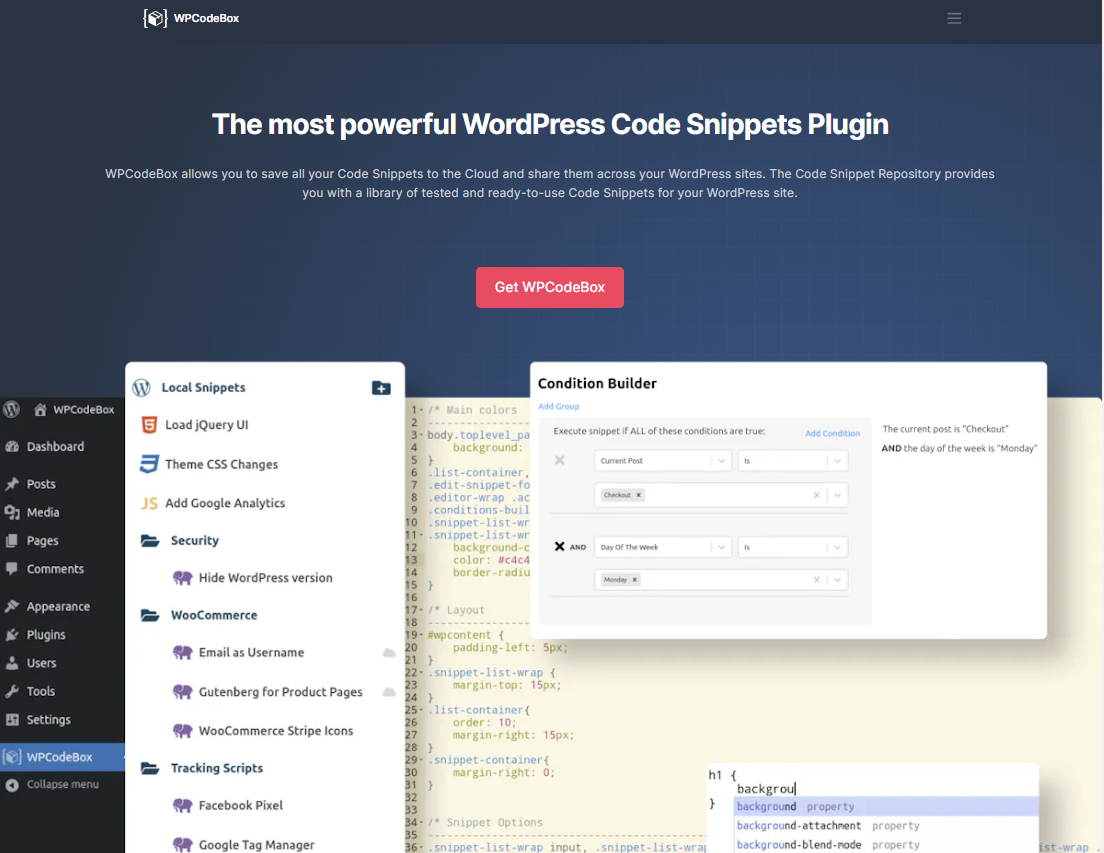Image resolution: width=1104 pixels, height=853 pixels.
Task: Click the PHP elephant icon for Facebook Pixel
Action: pyautogui.click(x=182, y=805)
